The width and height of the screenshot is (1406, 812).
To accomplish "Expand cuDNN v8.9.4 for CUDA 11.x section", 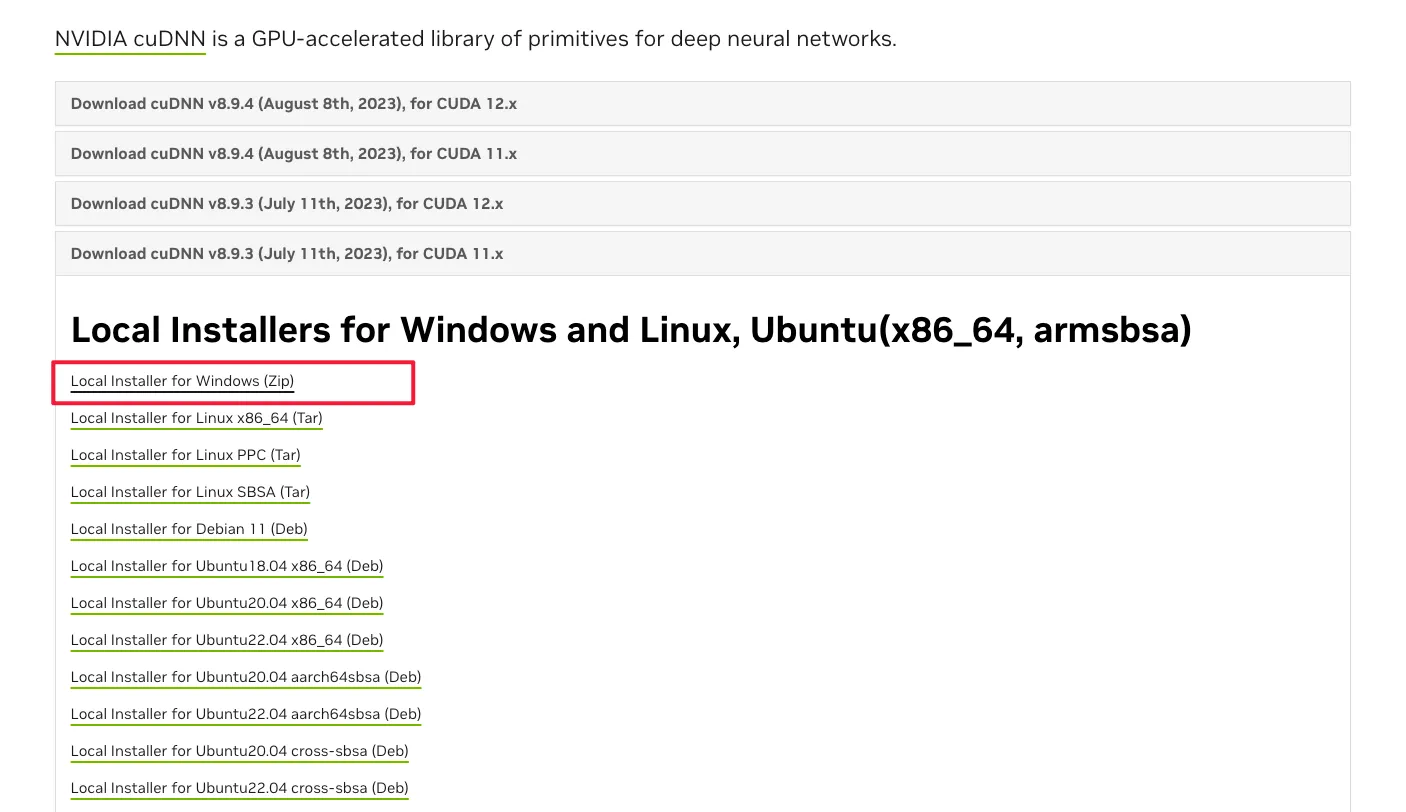I will pyautogui.click(x=293, y=154).
